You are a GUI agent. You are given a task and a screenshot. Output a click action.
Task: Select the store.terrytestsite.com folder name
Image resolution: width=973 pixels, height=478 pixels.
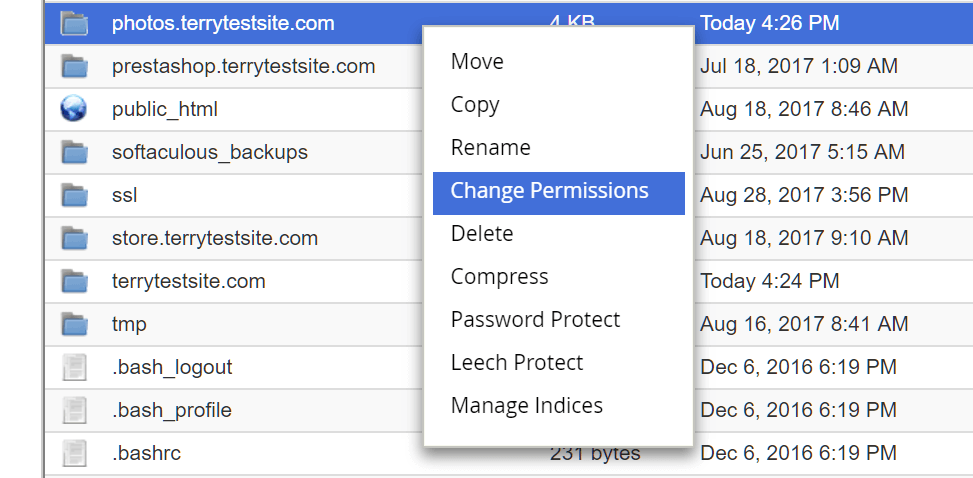click(215, 238)
